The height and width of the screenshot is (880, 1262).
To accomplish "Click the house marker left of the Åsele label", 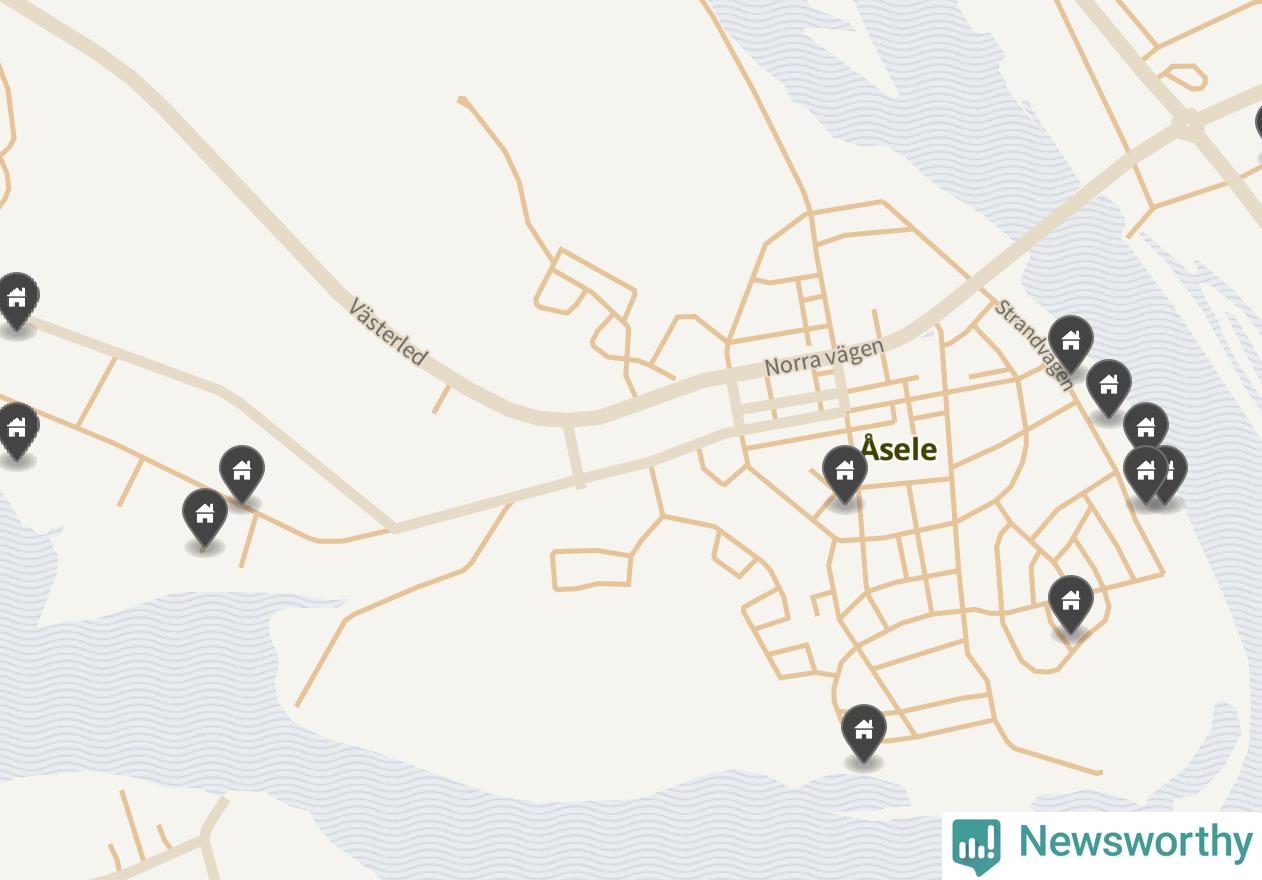I will (x=844, y=474).
